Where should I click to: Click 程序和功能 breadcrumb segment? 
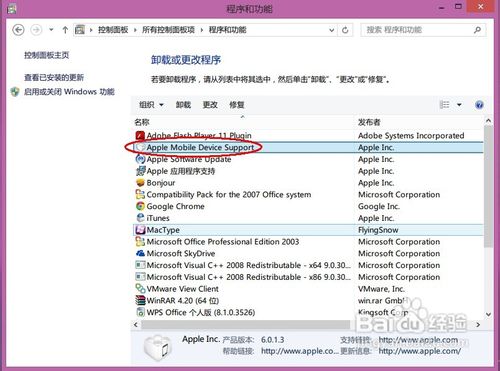pyautogui.click(x=228, y=30)
